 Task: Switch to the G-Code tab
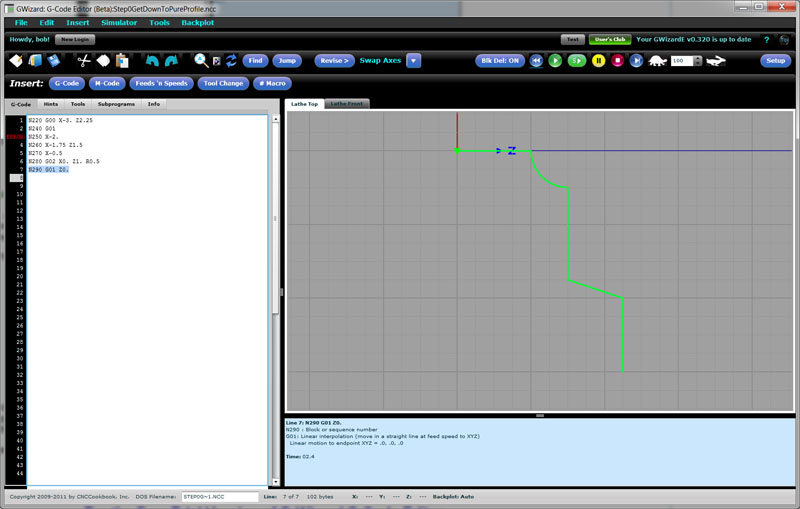click(x=21, y=104)
